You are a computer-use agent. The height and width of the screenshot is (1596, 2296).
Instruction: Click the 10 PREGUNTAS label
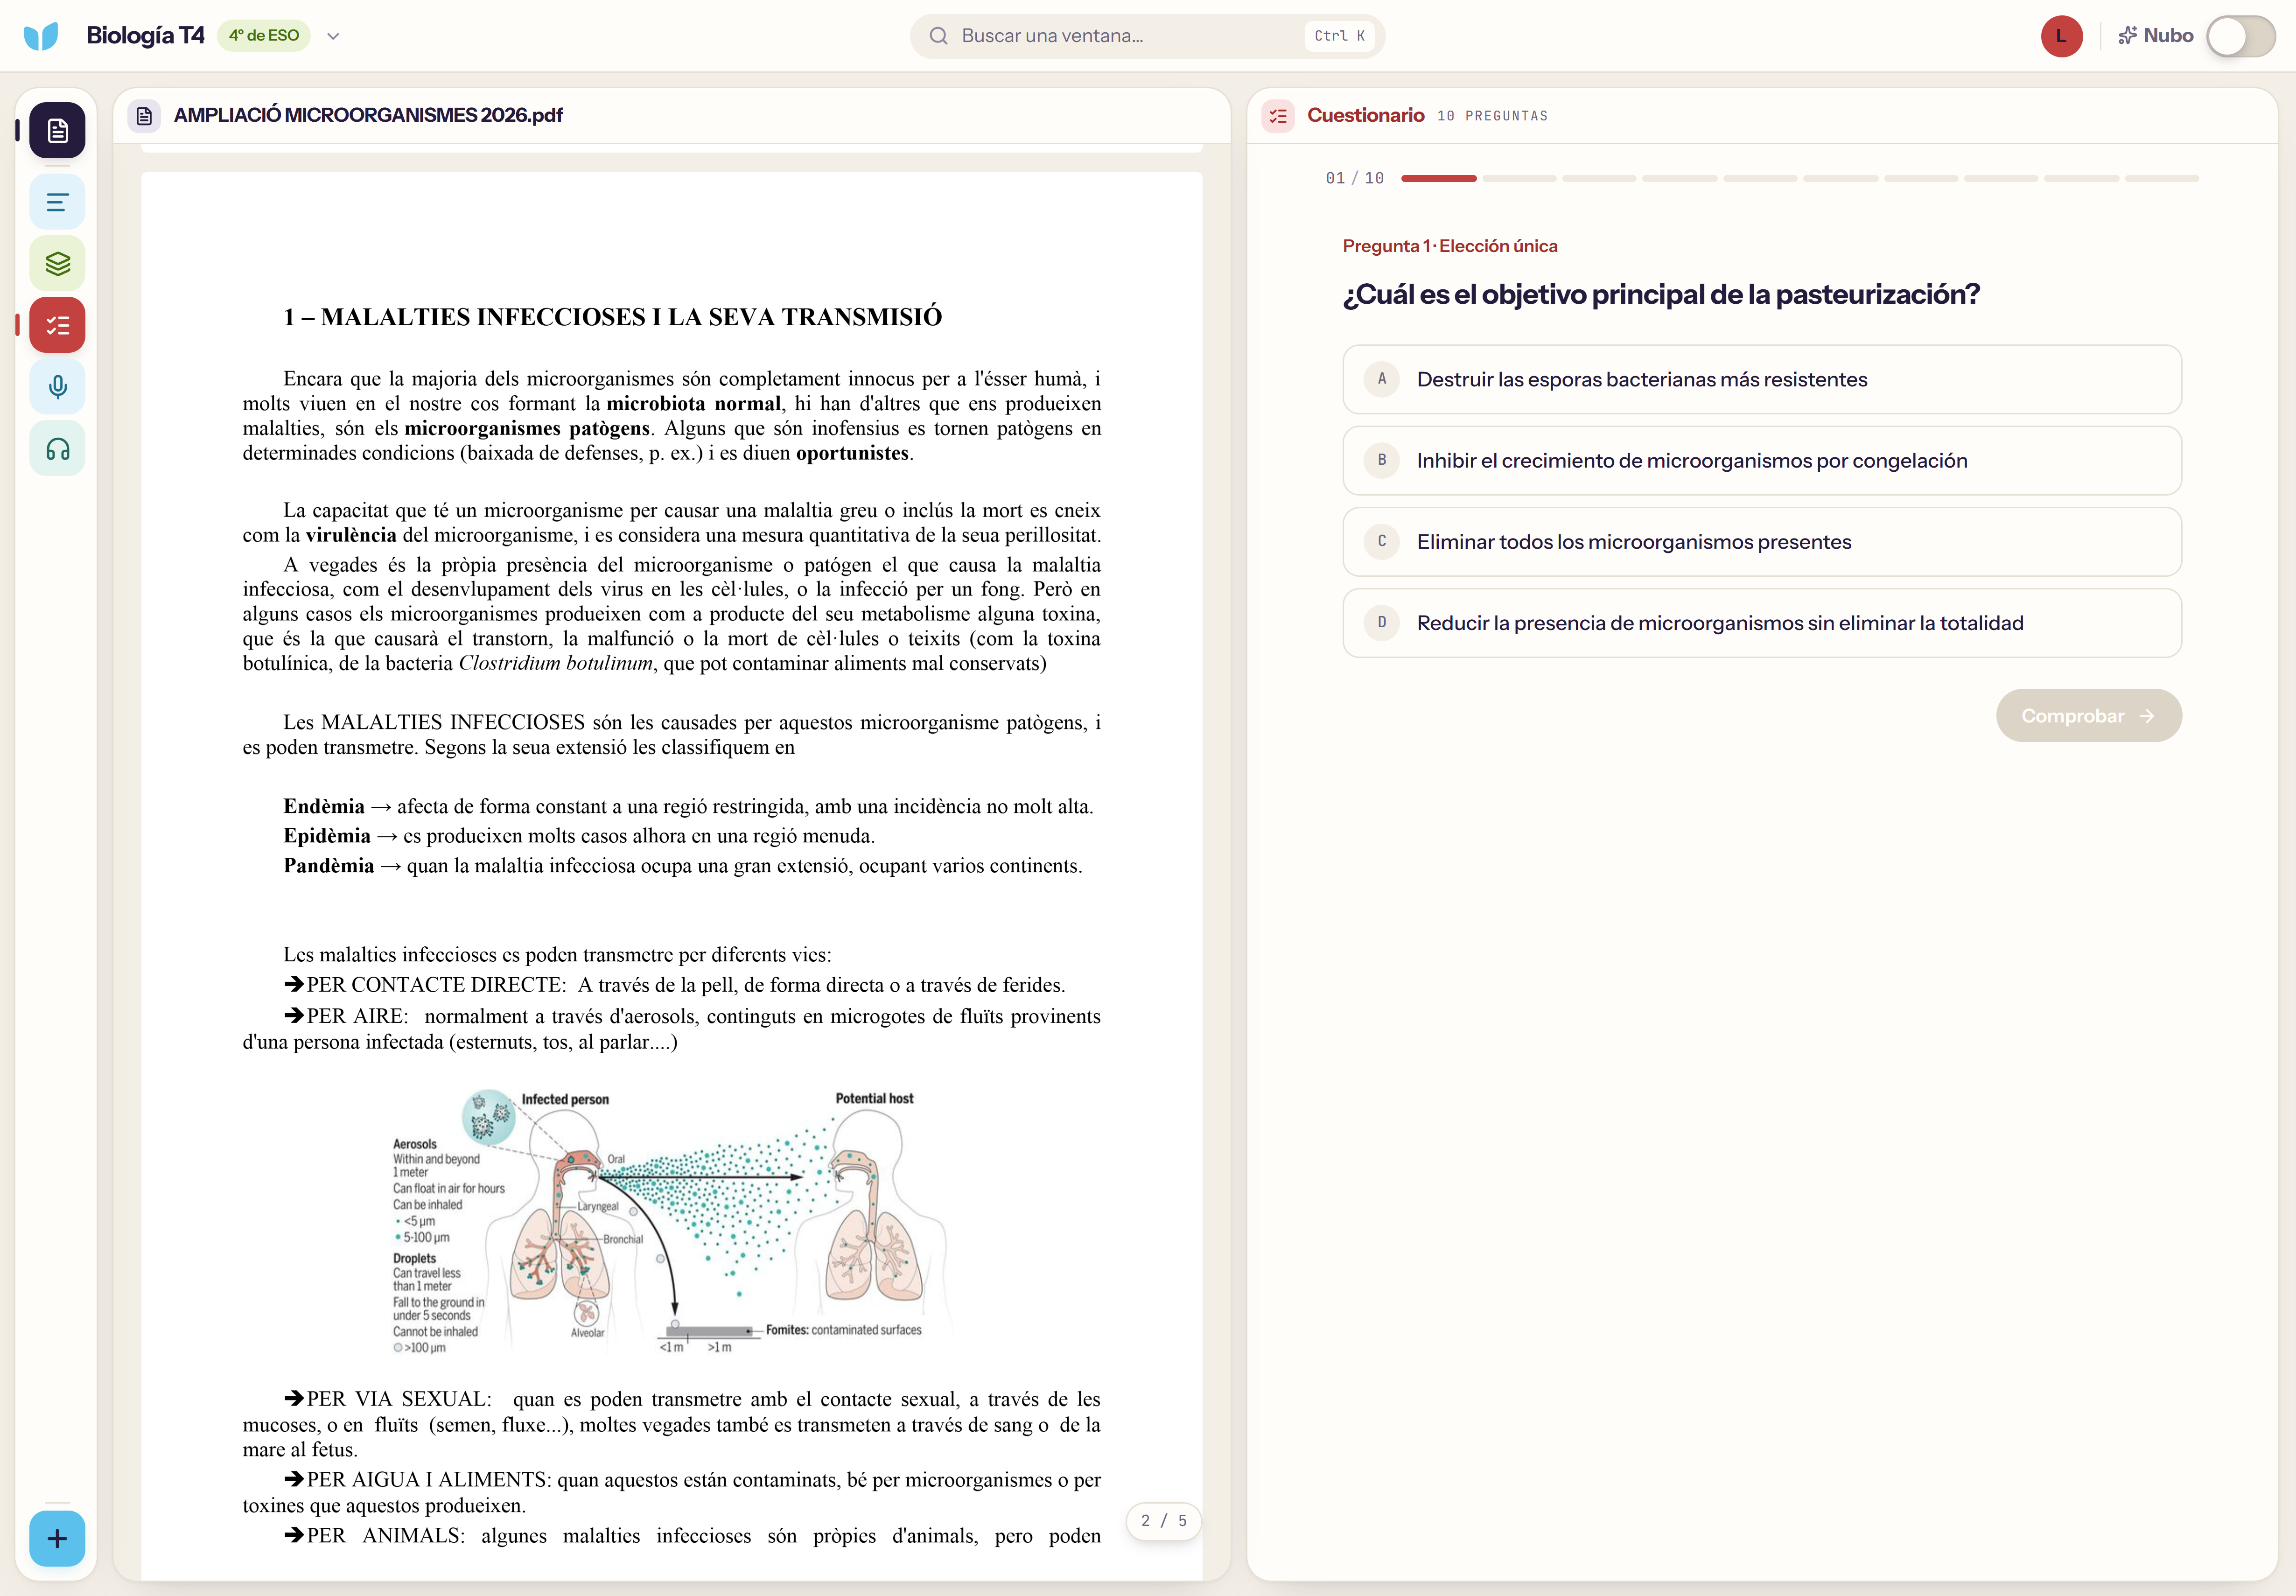1492,116
